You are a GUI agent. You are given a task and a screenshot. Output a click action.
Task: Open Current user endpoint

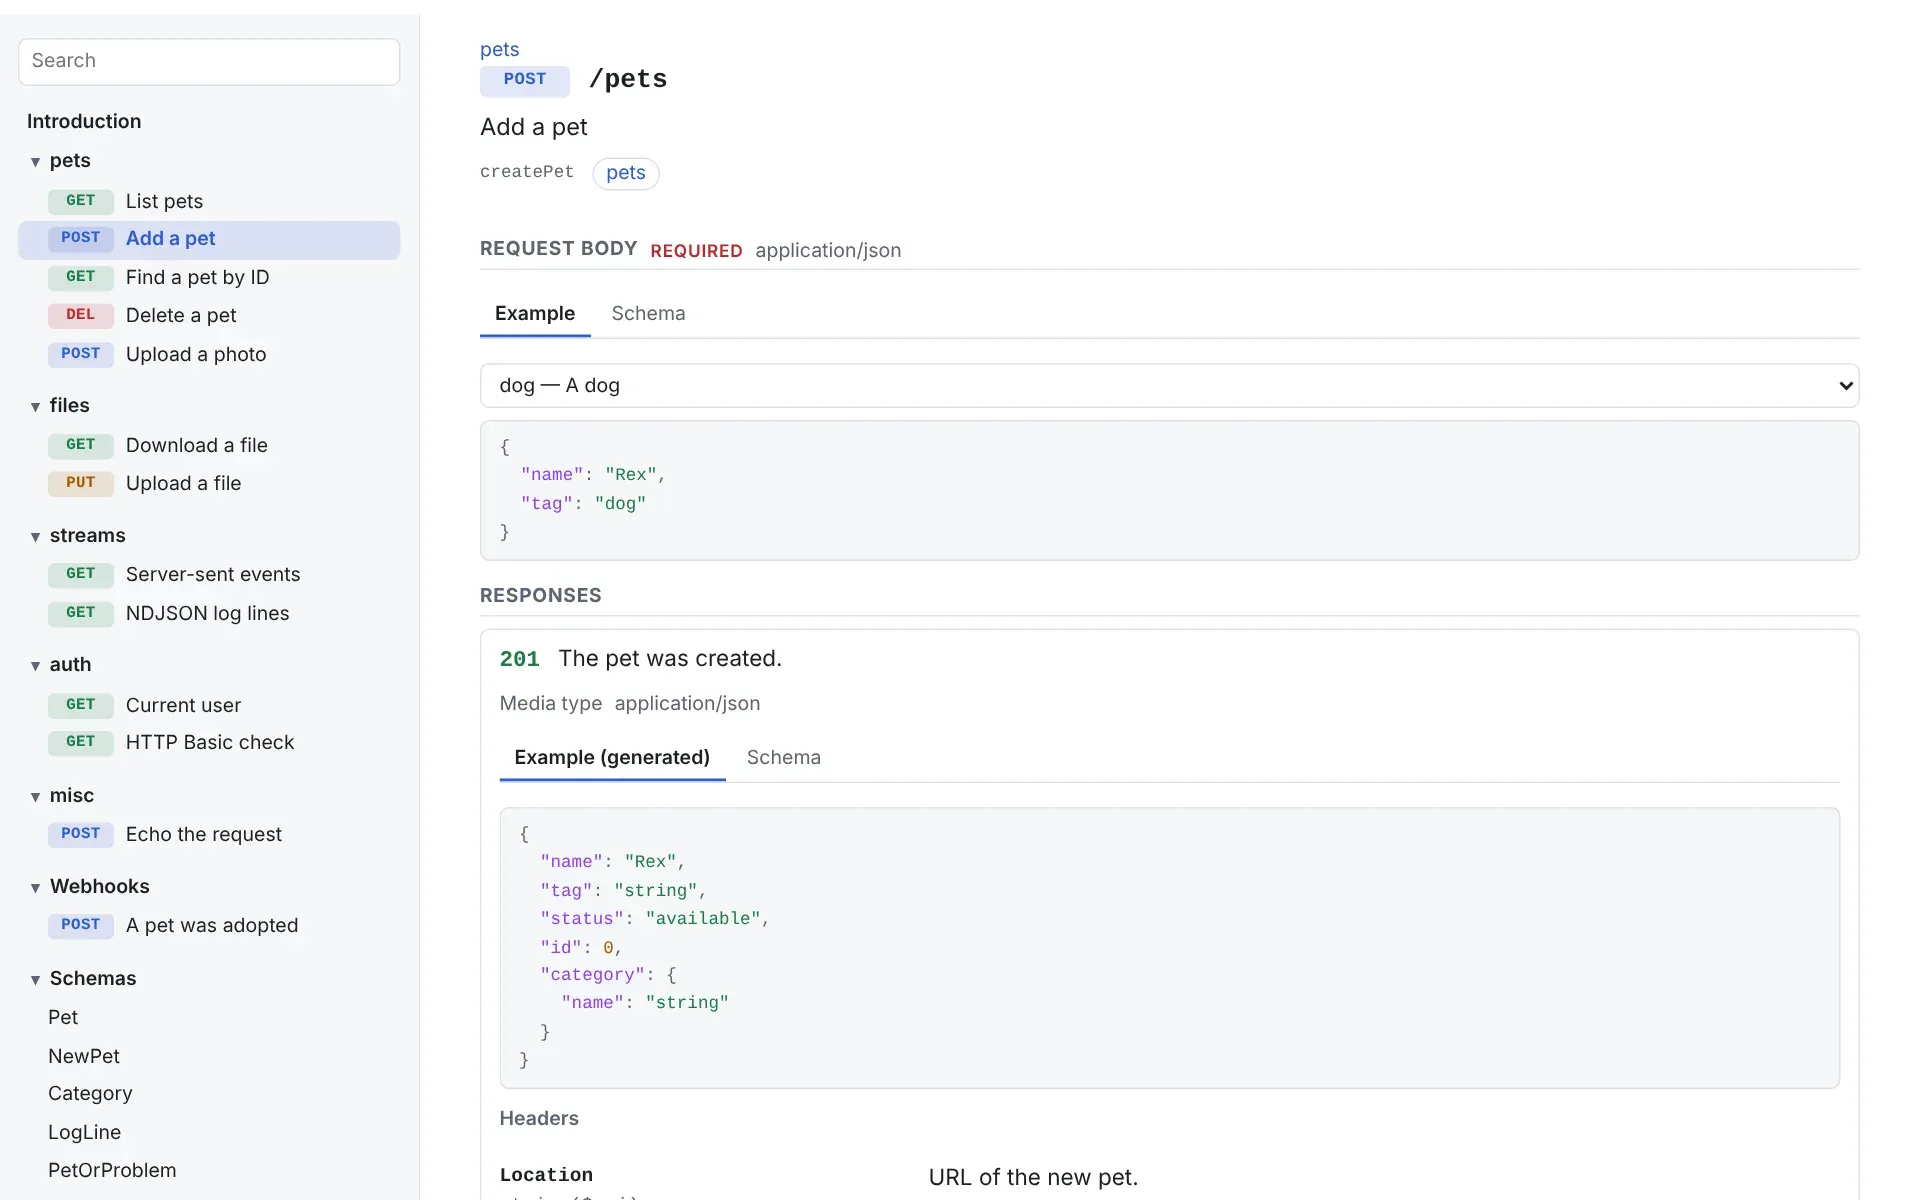coord(209,705)
